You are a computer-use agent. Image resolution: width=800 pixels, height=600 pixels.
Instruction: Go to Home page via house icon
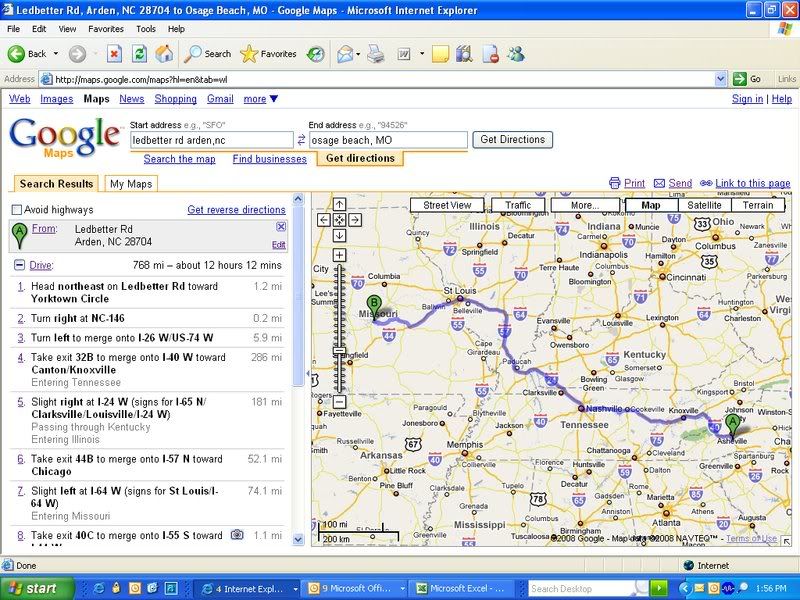pyautogui.click(x=164, y=54)
